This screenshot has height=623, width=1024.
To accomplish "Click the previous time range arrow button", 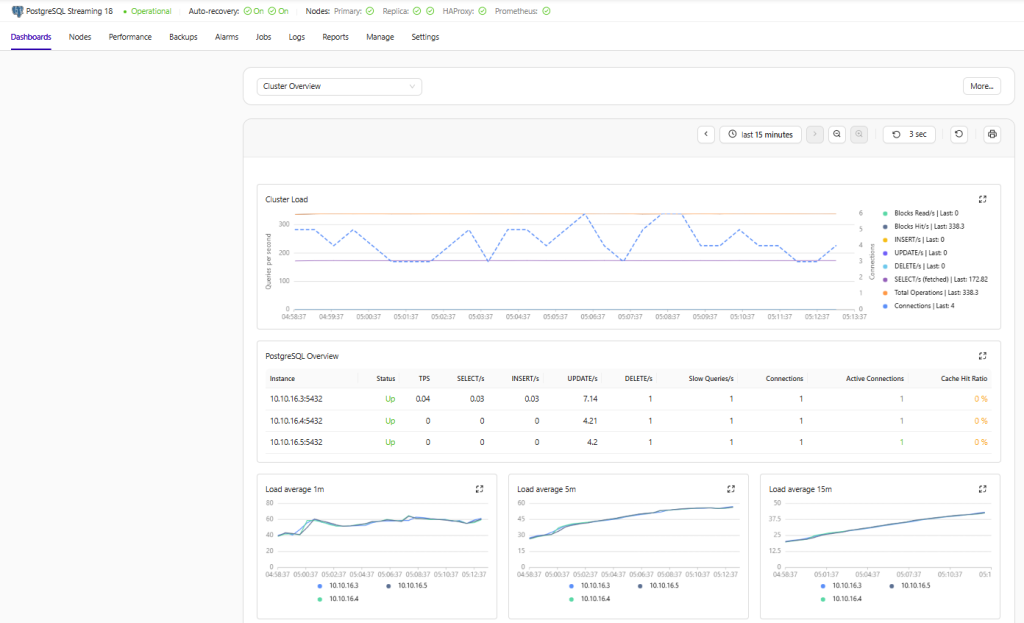I will pyautogui.click(x=706, y=134).
